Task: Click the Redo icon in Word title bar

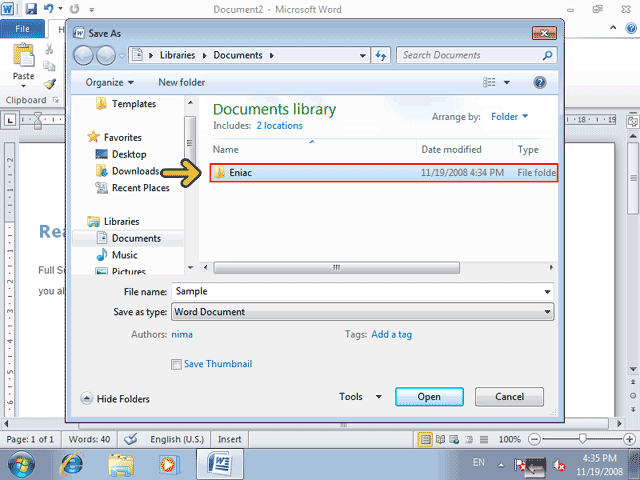Action: (74, 9)
